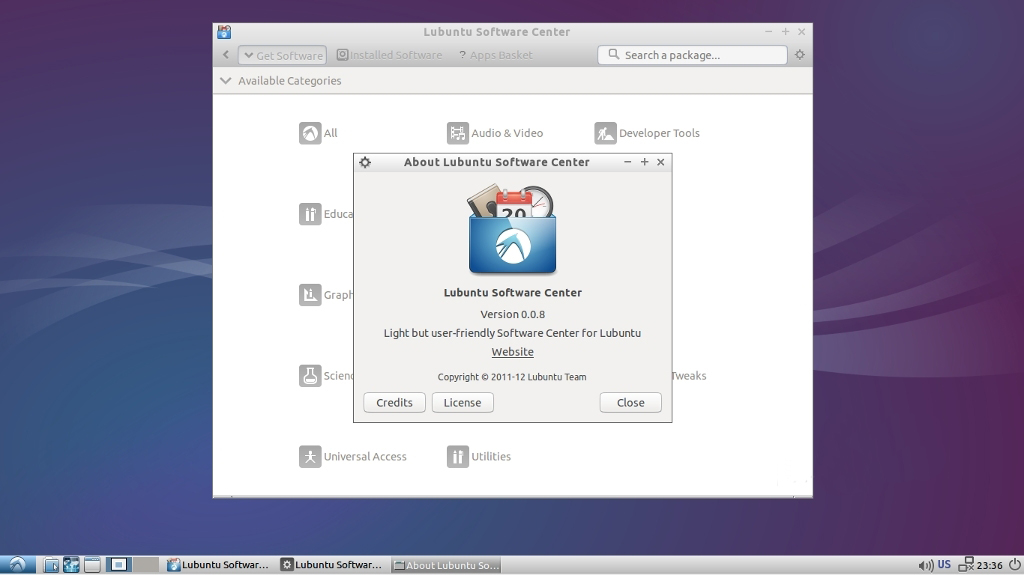The height and width of the screenshot is (575, 1024).
Task: Collapse the Available Categories expander
Action: [x=225, y=81]
